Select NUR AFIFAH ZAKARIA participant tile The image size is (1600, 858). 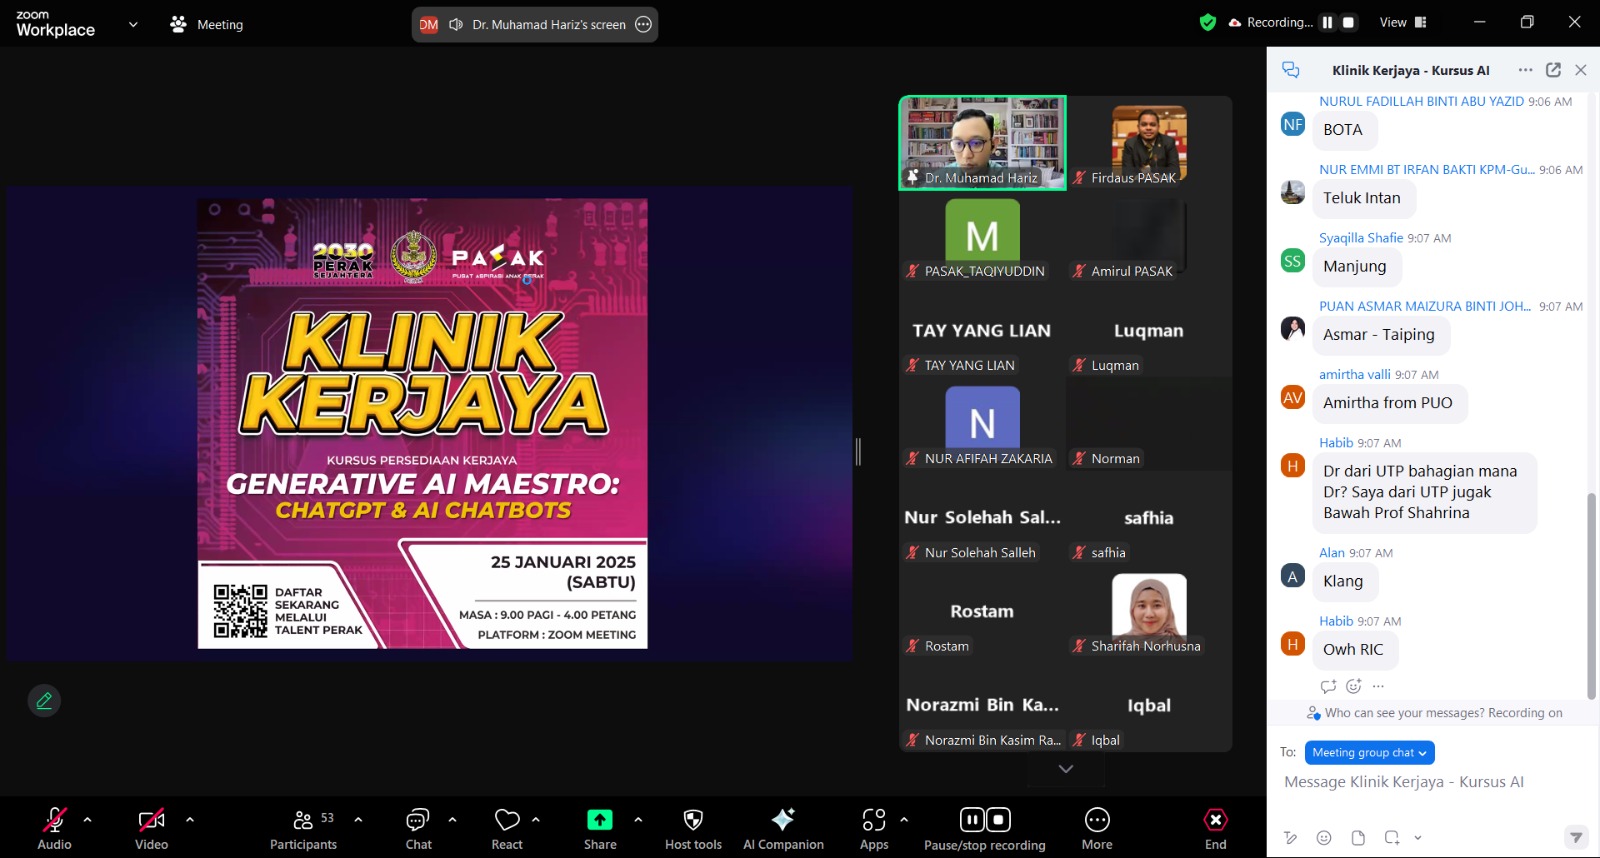pyautogui.click(x=982, y=423)
